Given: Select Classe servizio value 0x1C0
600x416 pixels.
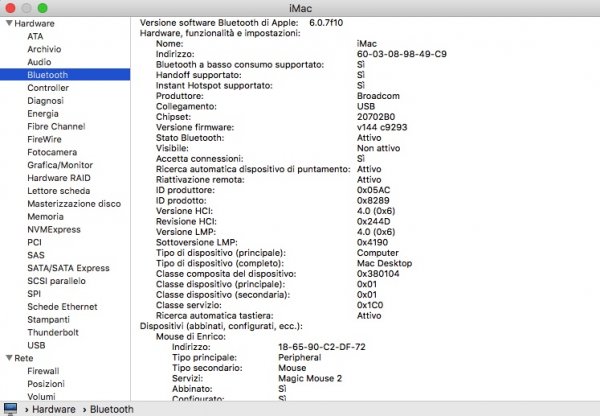Looking at the screenshot, I should pyautogui.click(x=370, y=305).
